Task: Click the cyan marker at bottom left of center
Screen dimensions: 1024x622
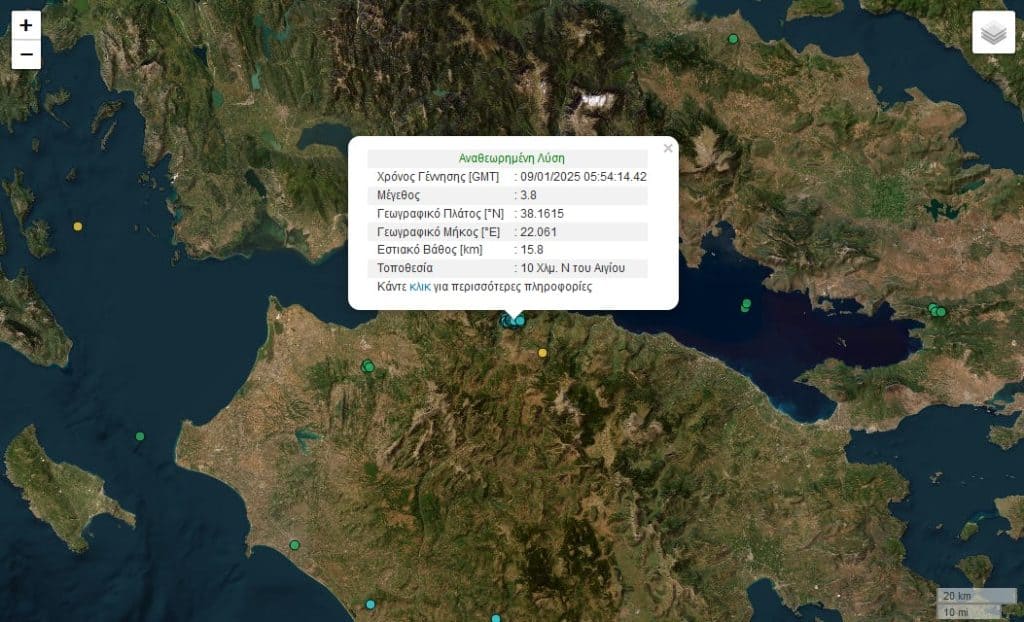Action: tap(370, 604)
